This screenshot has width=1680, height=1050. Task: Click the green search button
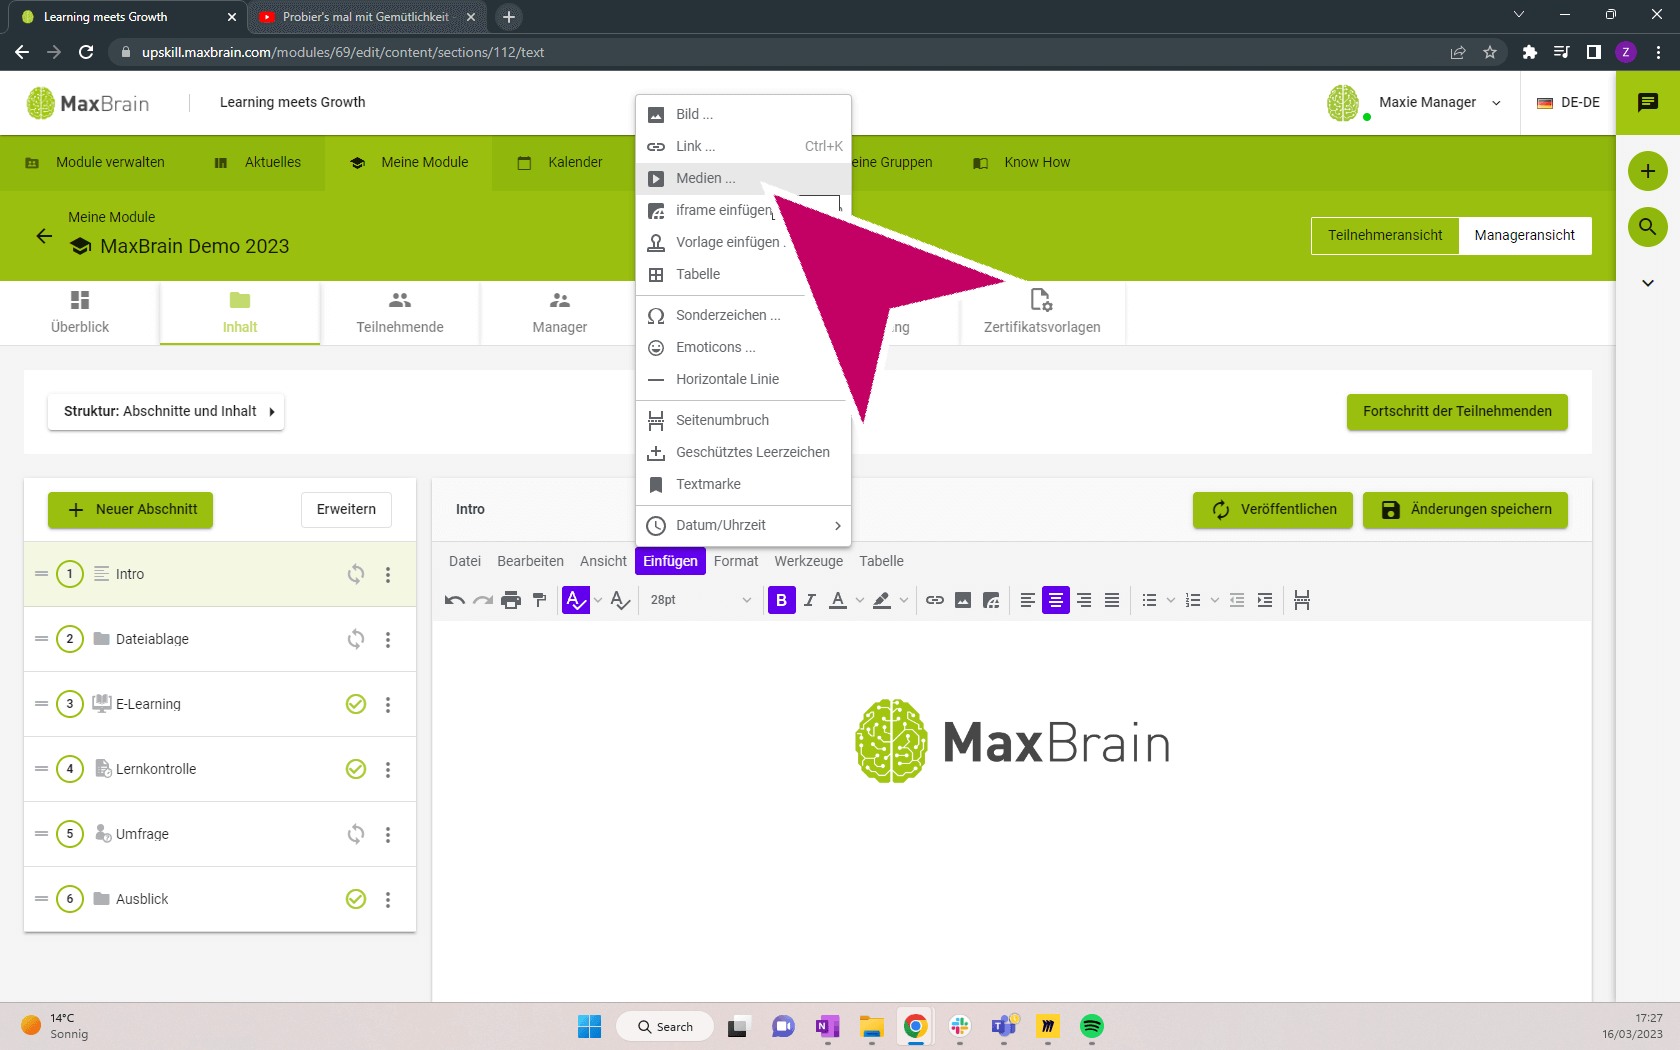(x=1648, y=227)
